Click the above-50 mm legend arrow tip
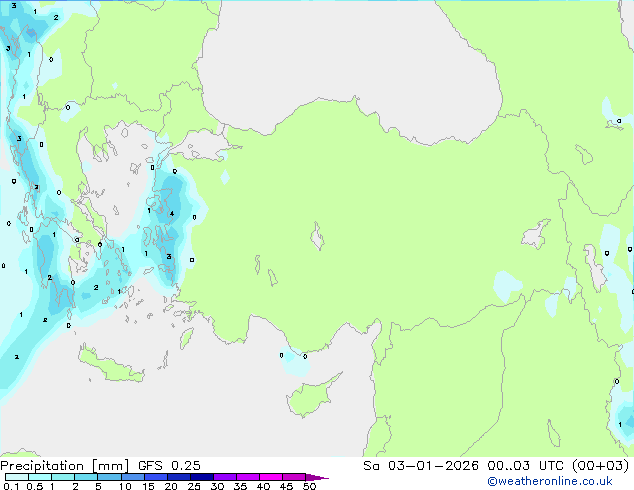Viewport: 634px width, 490px height. 317,477
